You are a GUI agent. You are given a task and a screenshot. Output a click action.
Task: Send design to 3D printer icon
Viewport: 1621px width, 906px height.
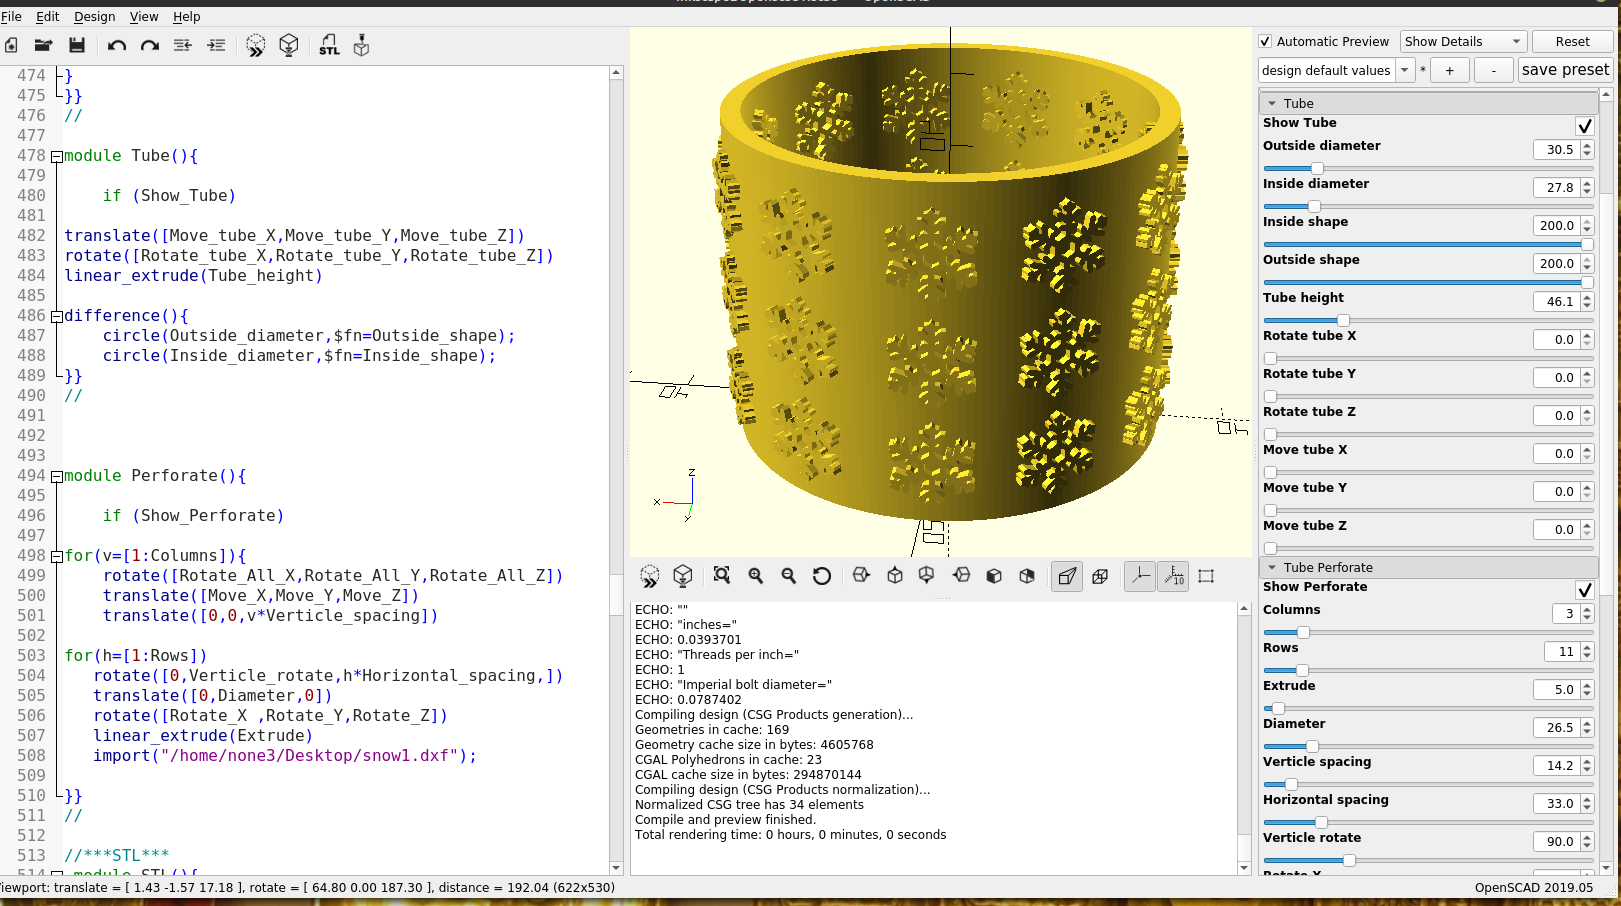point(361,45)
